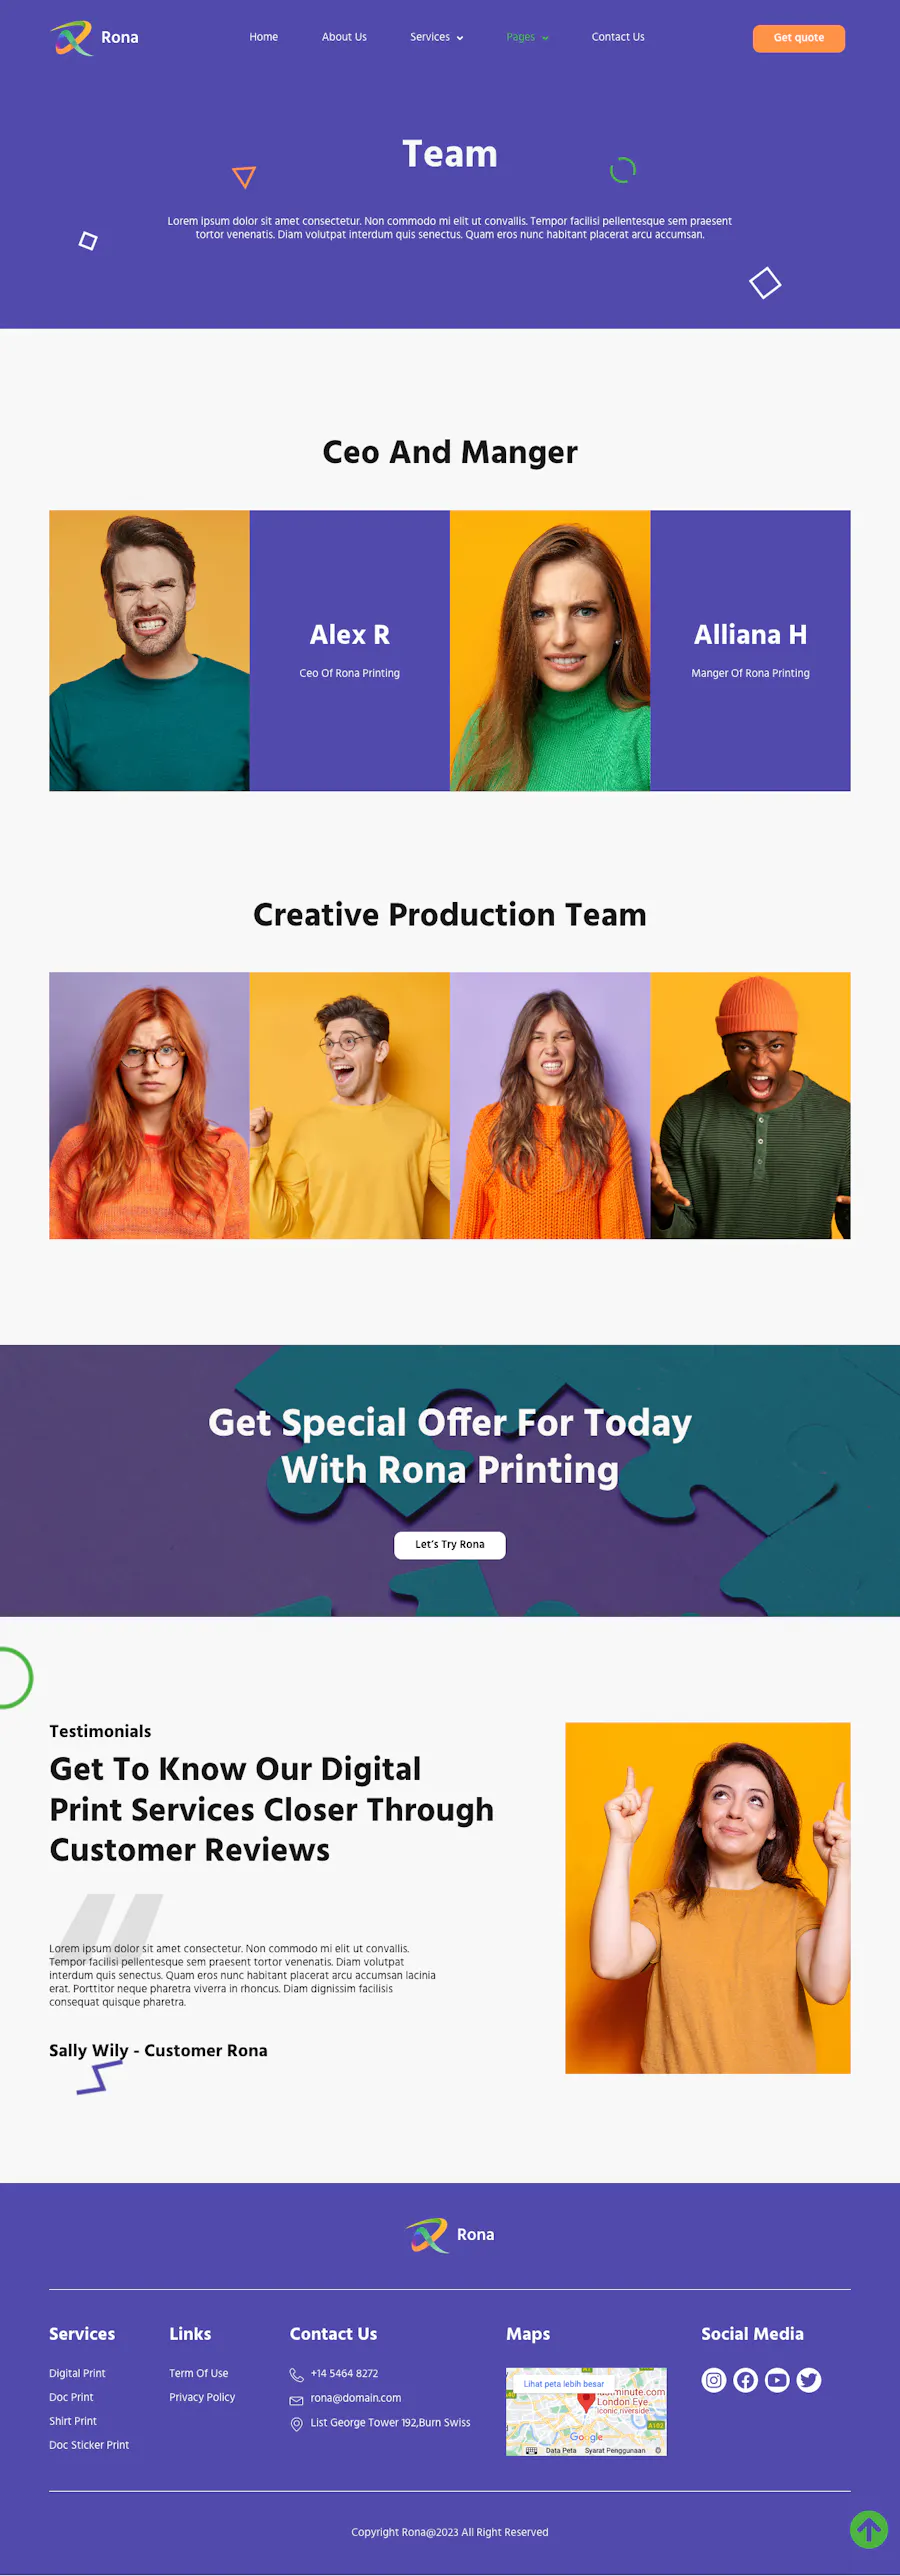Image resolution: width=900 pixels, height=2576 pixels.
Task: Open the Term Of Use footer link
Action: [x=199, y=2373]
